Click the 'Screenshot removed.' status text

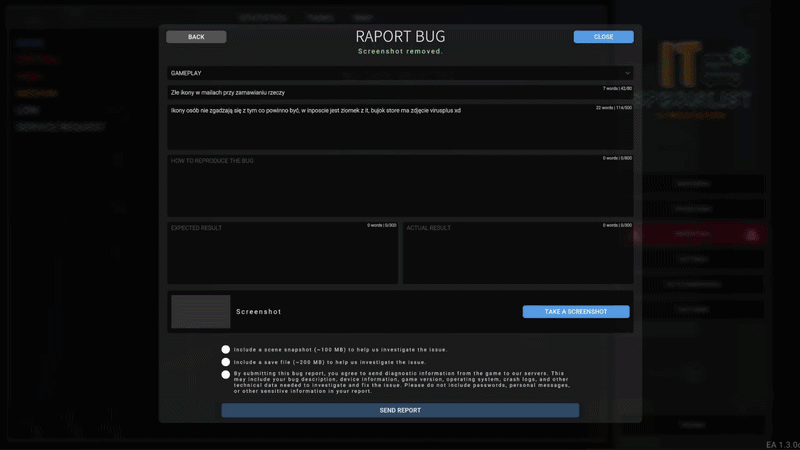pyautogui.click(x=400, y=52)
